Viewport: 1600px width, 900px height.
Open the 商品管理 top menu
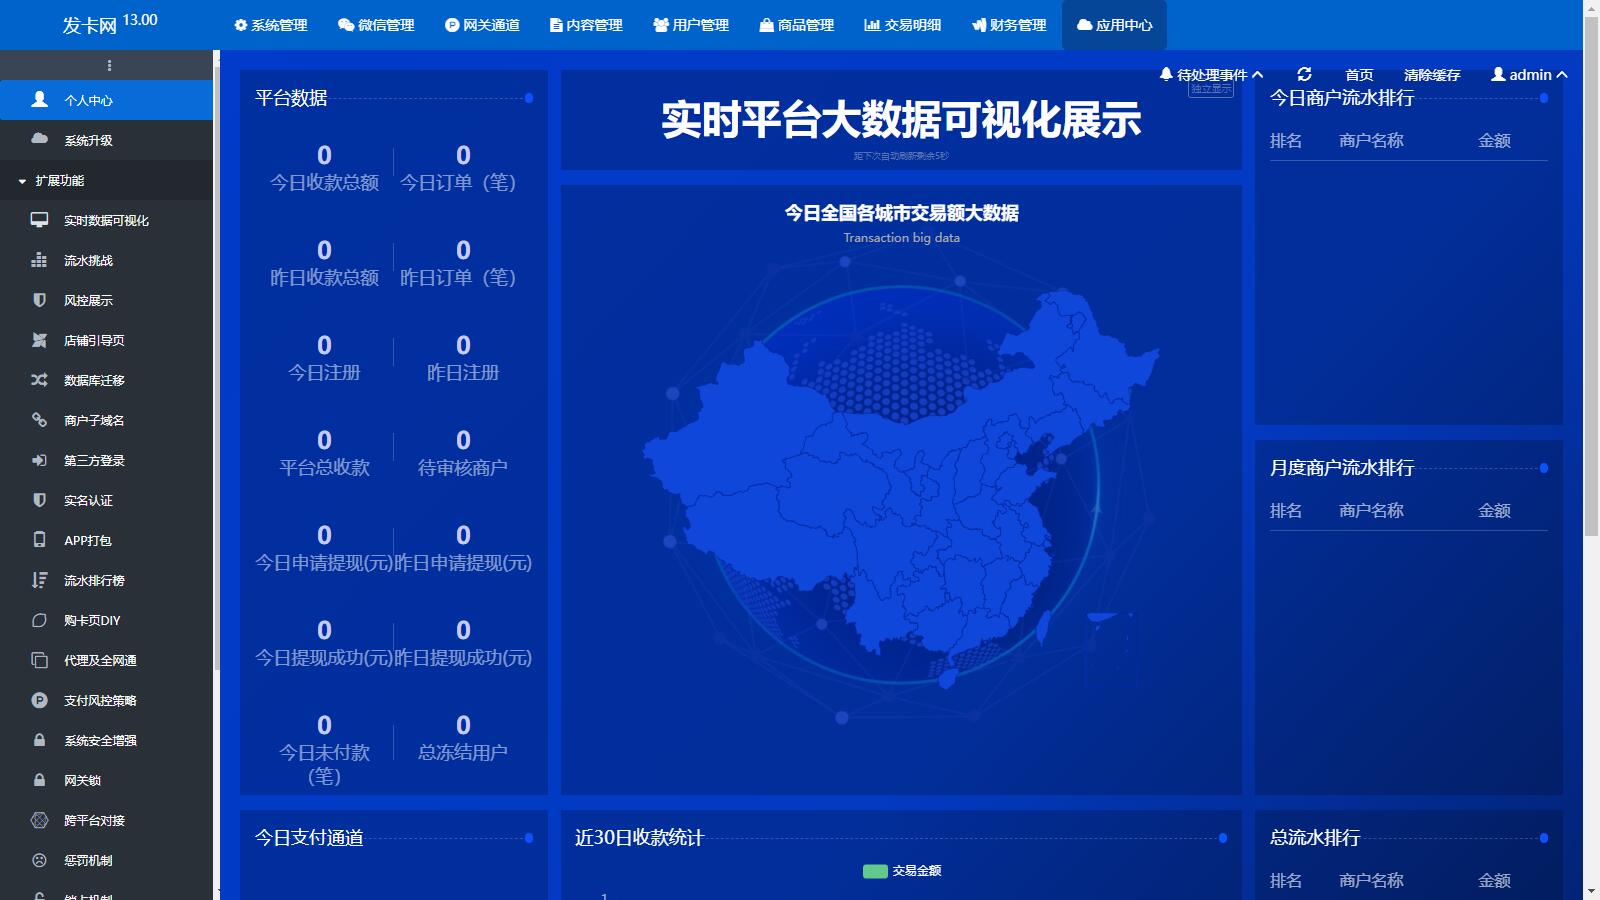(x=796, y=25)
